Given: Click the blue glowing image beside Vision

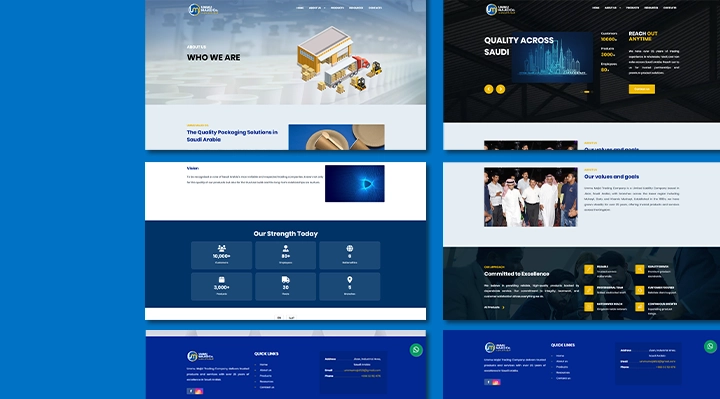Looking at the screenshot, I should tap(355, 184).
